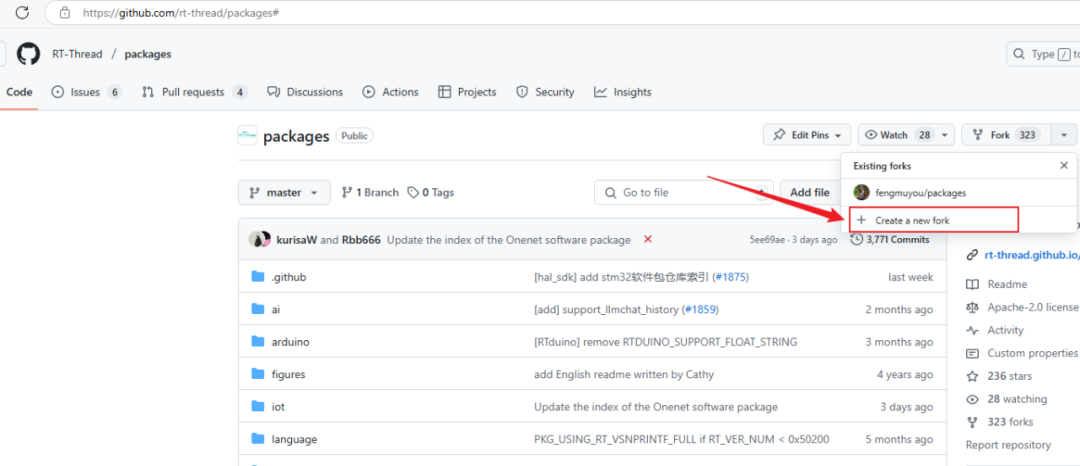Click the Issues count badge 6
The height and width of the screenshot is (466, 1080).
point(114,92)
